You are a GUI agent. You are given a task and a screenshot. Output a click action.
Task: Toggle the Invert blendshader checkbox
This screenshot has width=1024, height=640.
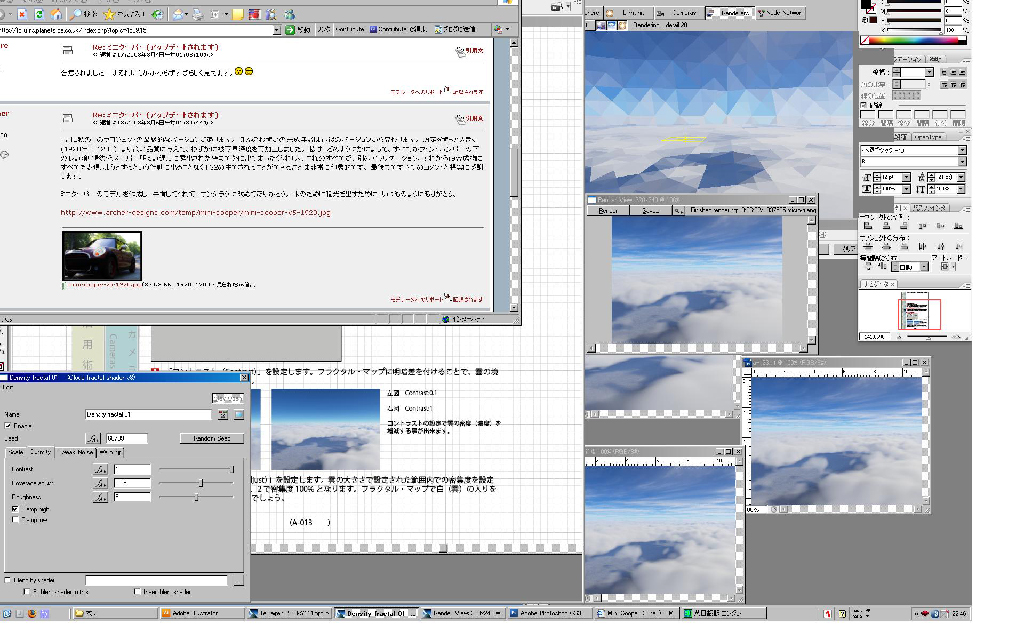click(x=137, y=592)
